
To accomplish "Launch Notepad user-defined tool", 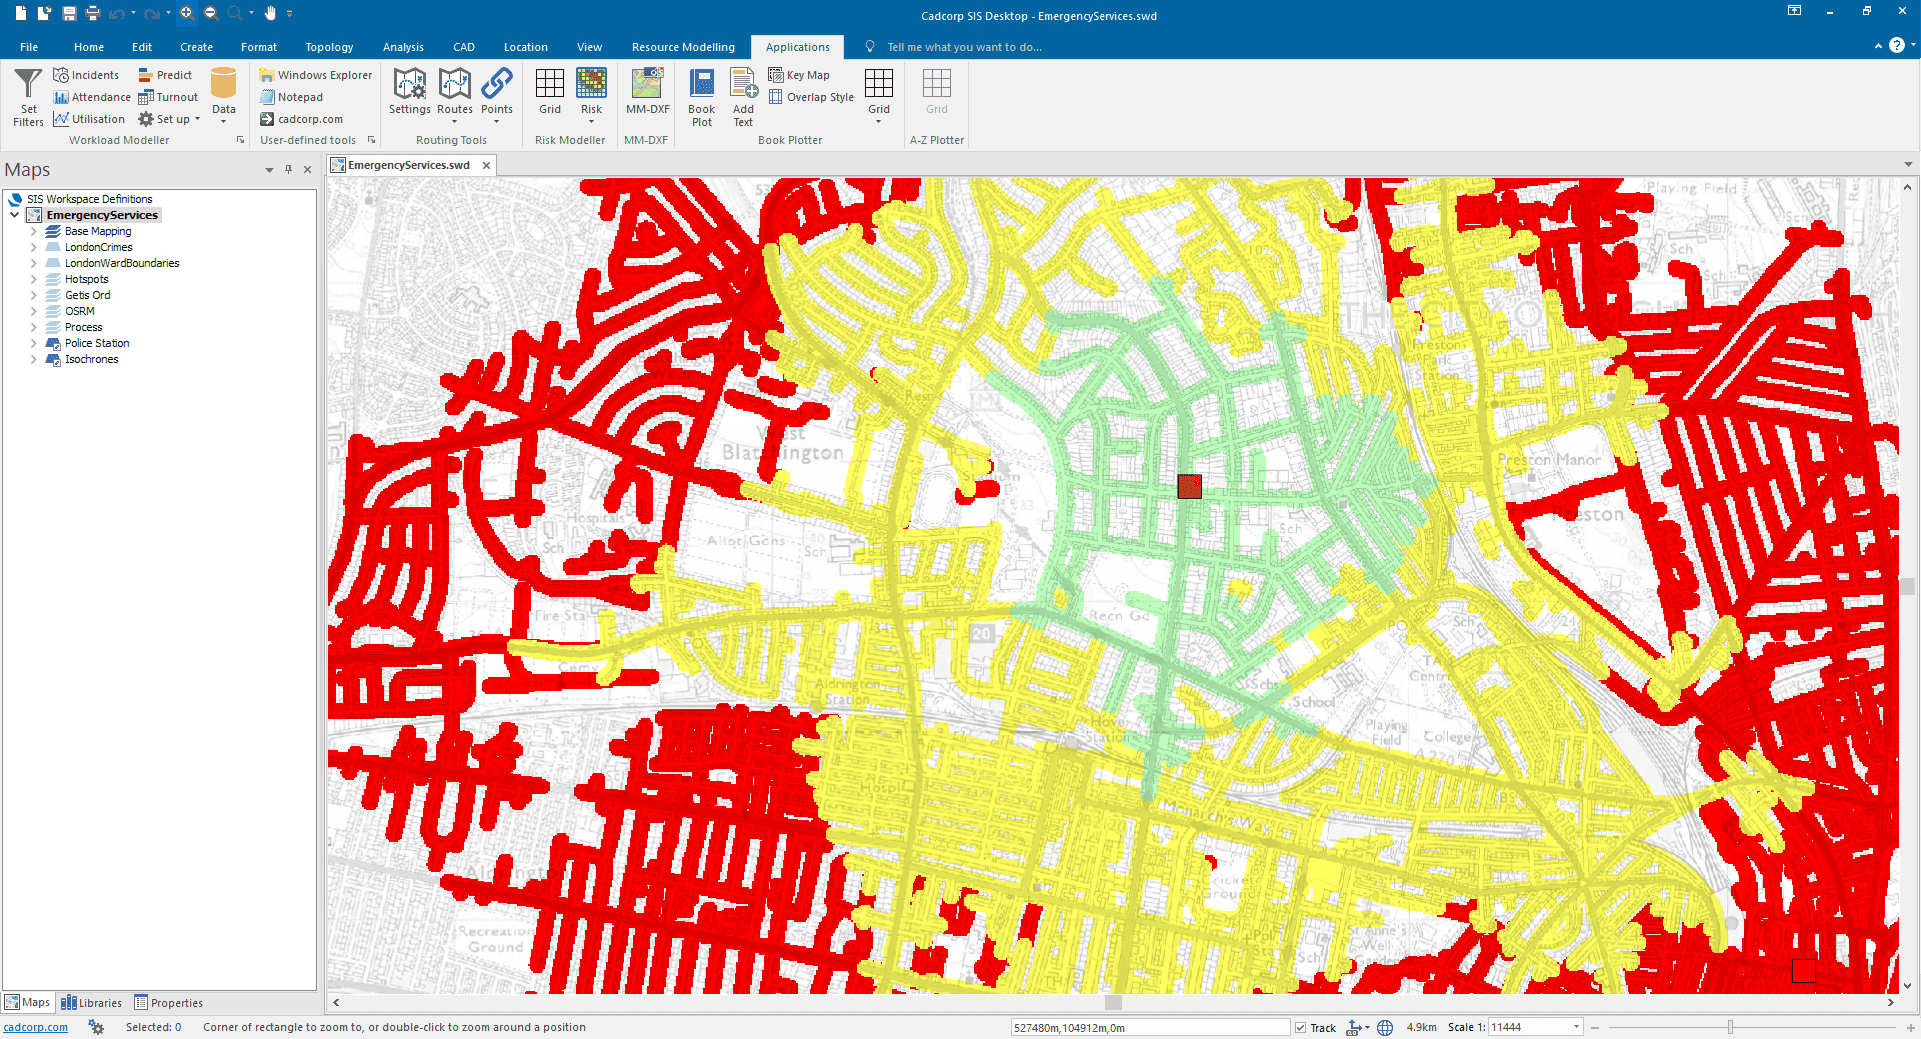I will click(291, 97).
